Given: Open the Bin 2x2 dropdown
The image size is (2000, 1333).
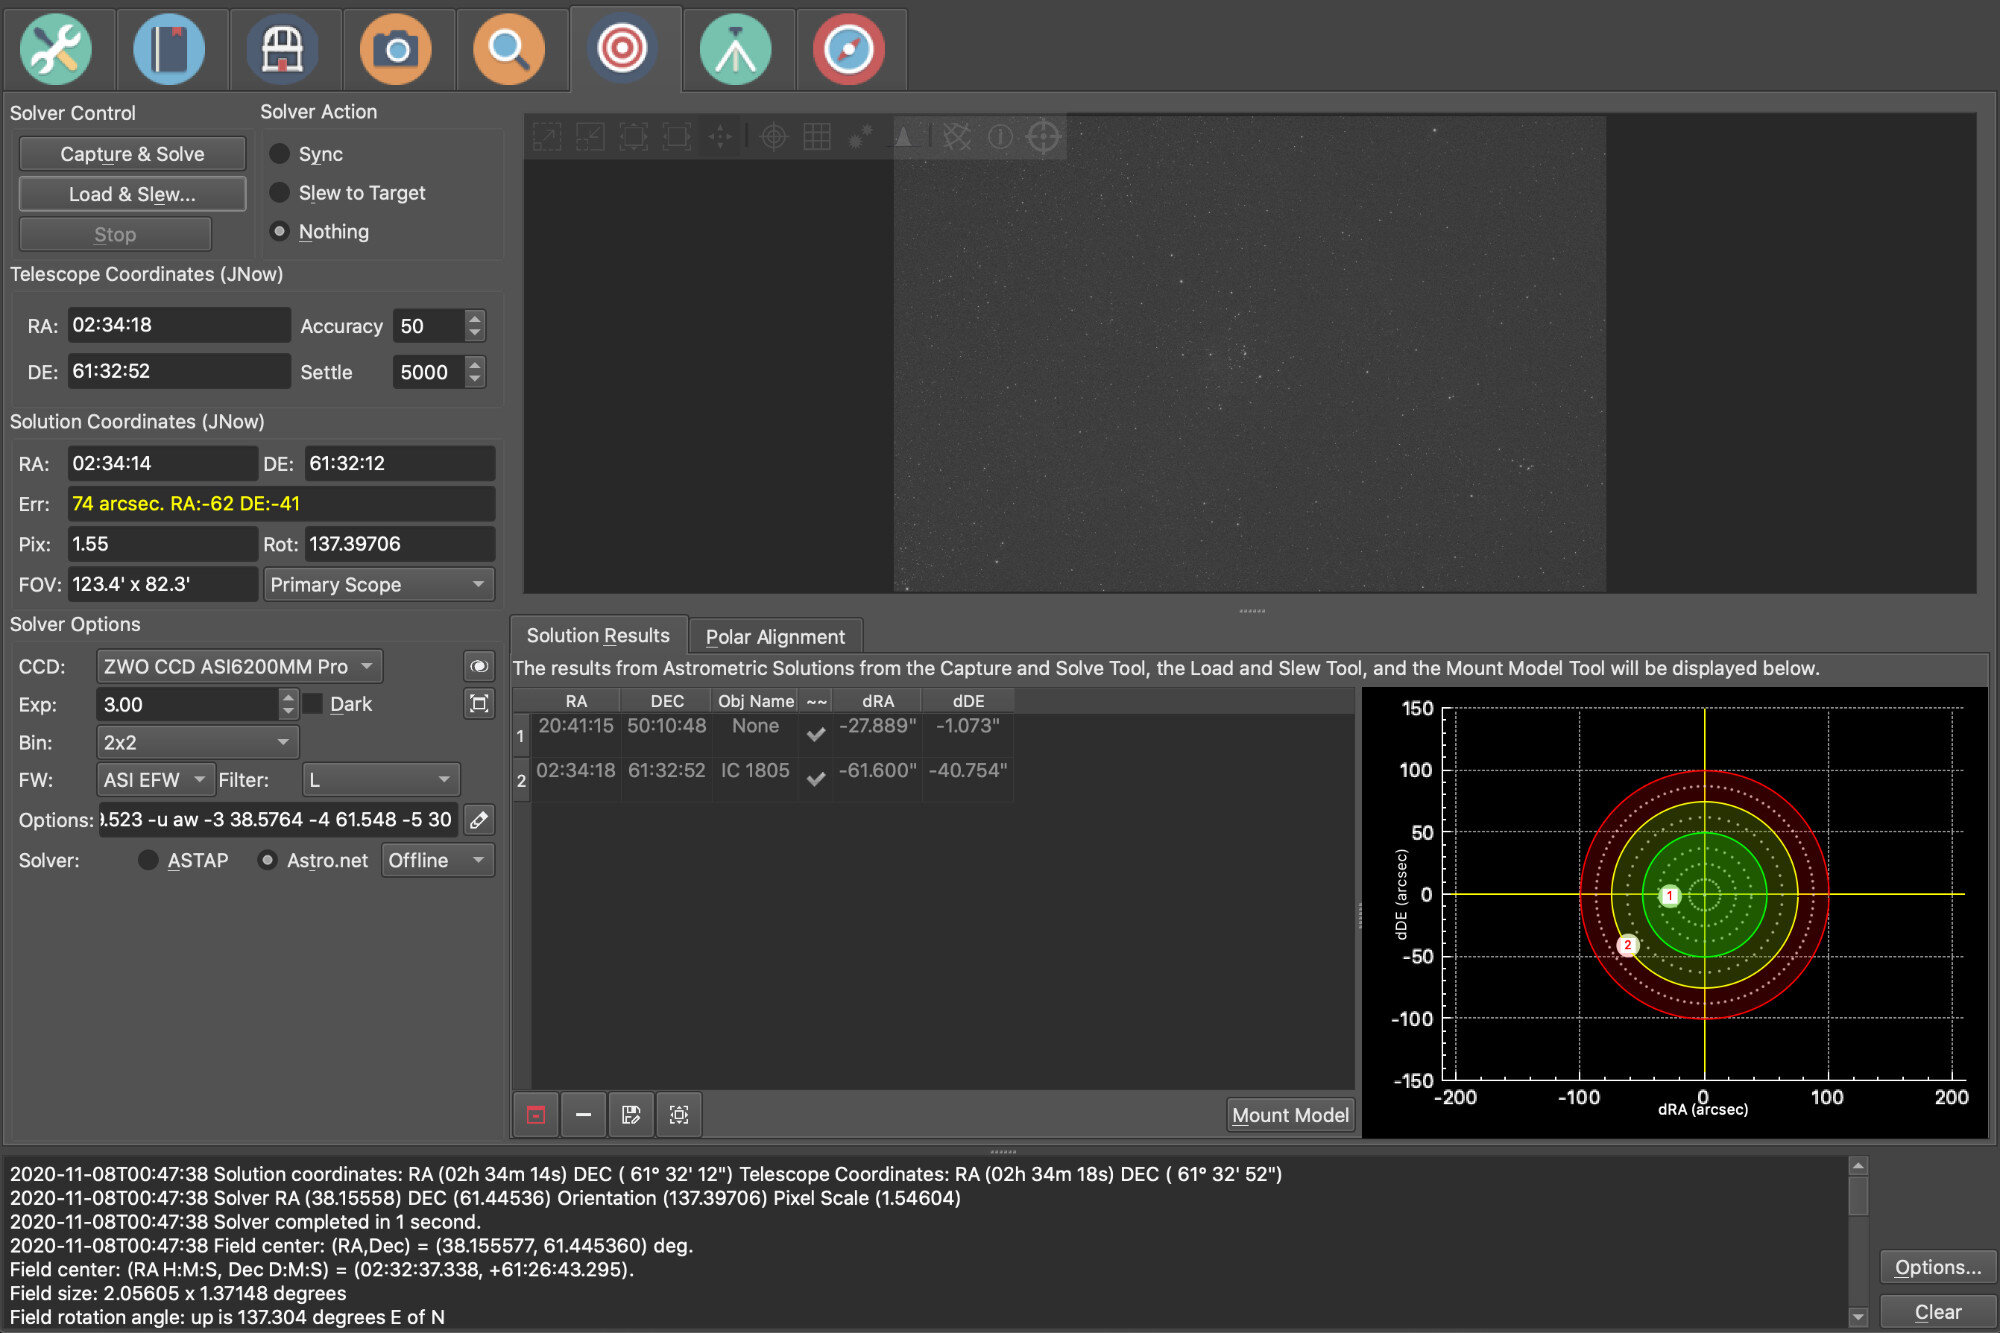Looking at the screenshot, I should click(197, 742).
